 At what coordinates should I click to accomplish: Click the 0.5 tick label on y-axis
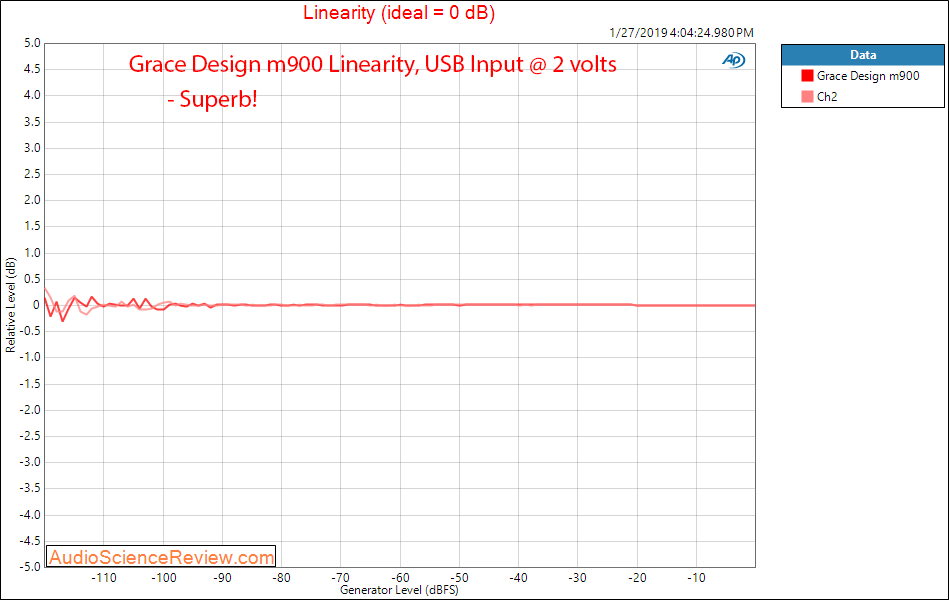[32, 279]
